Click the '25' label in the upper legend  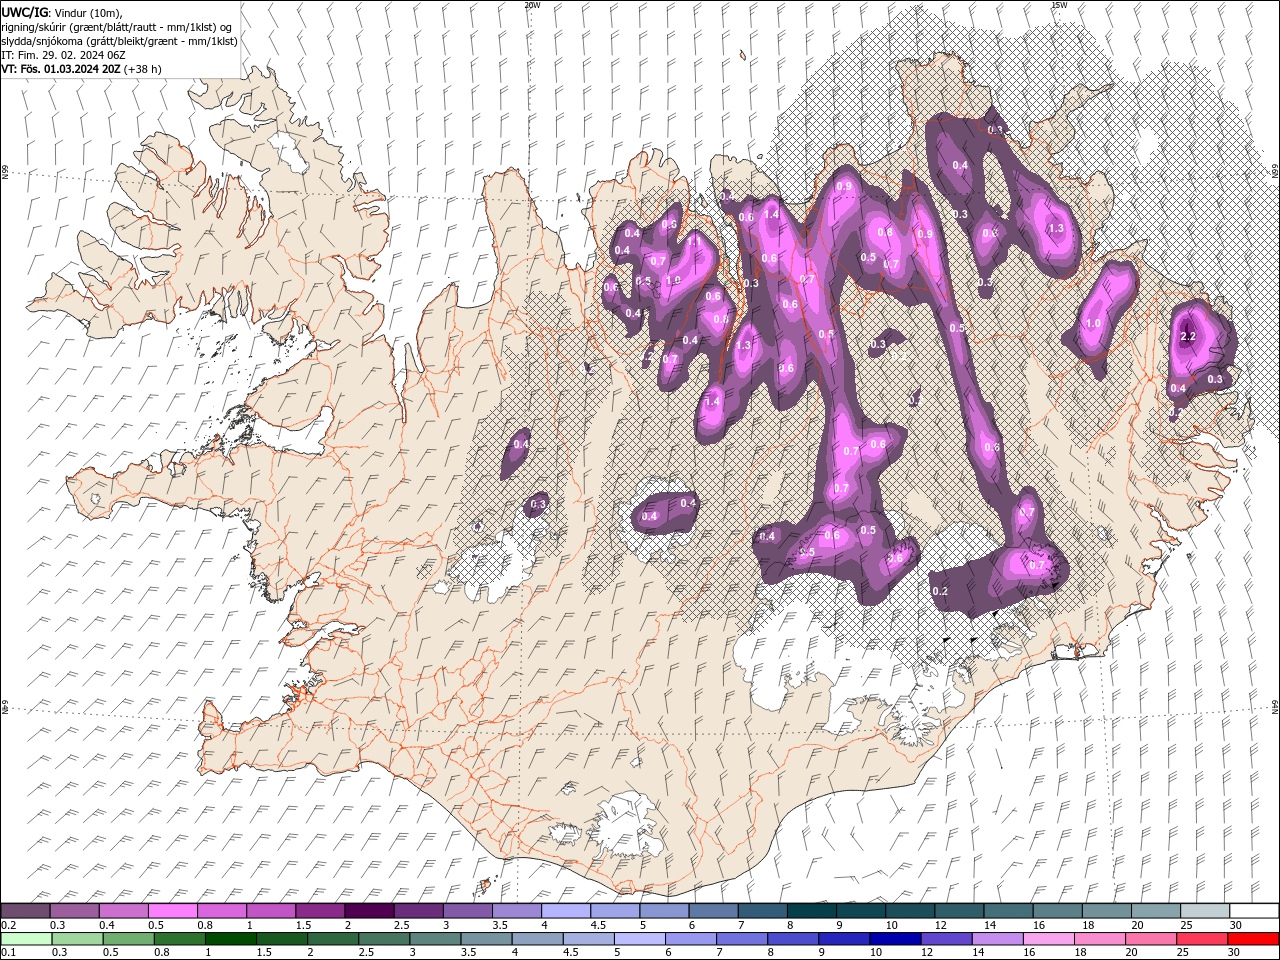(x=1186, y=925)
